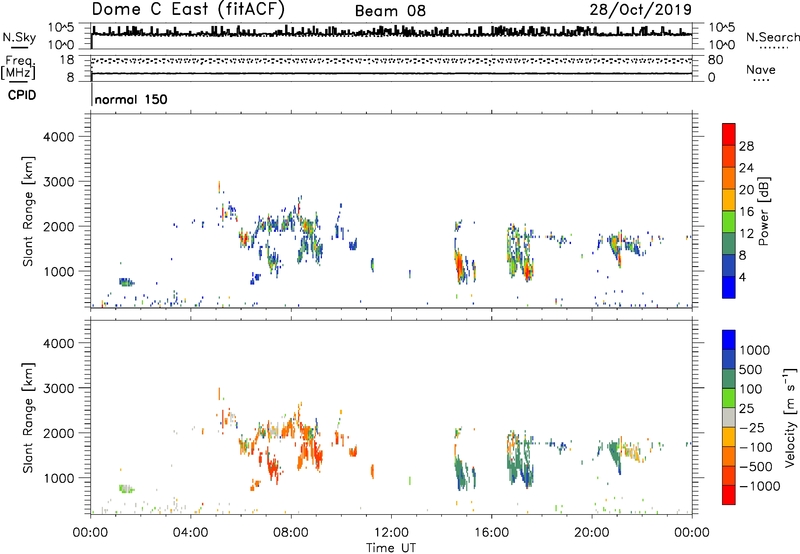
Task: Click the "Power [dB]" colorbar title
Action: (x=763, y=211)
